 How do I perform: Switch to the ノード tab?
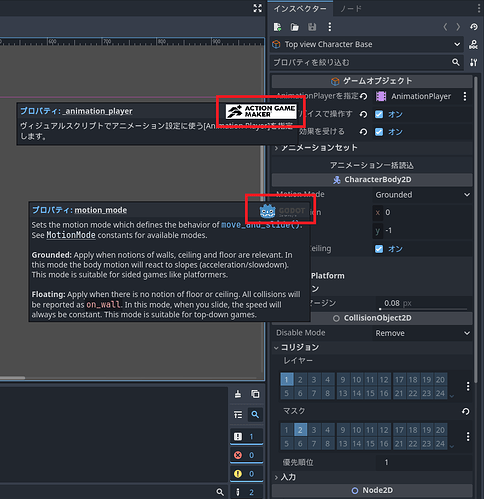[x=351, y=9]
